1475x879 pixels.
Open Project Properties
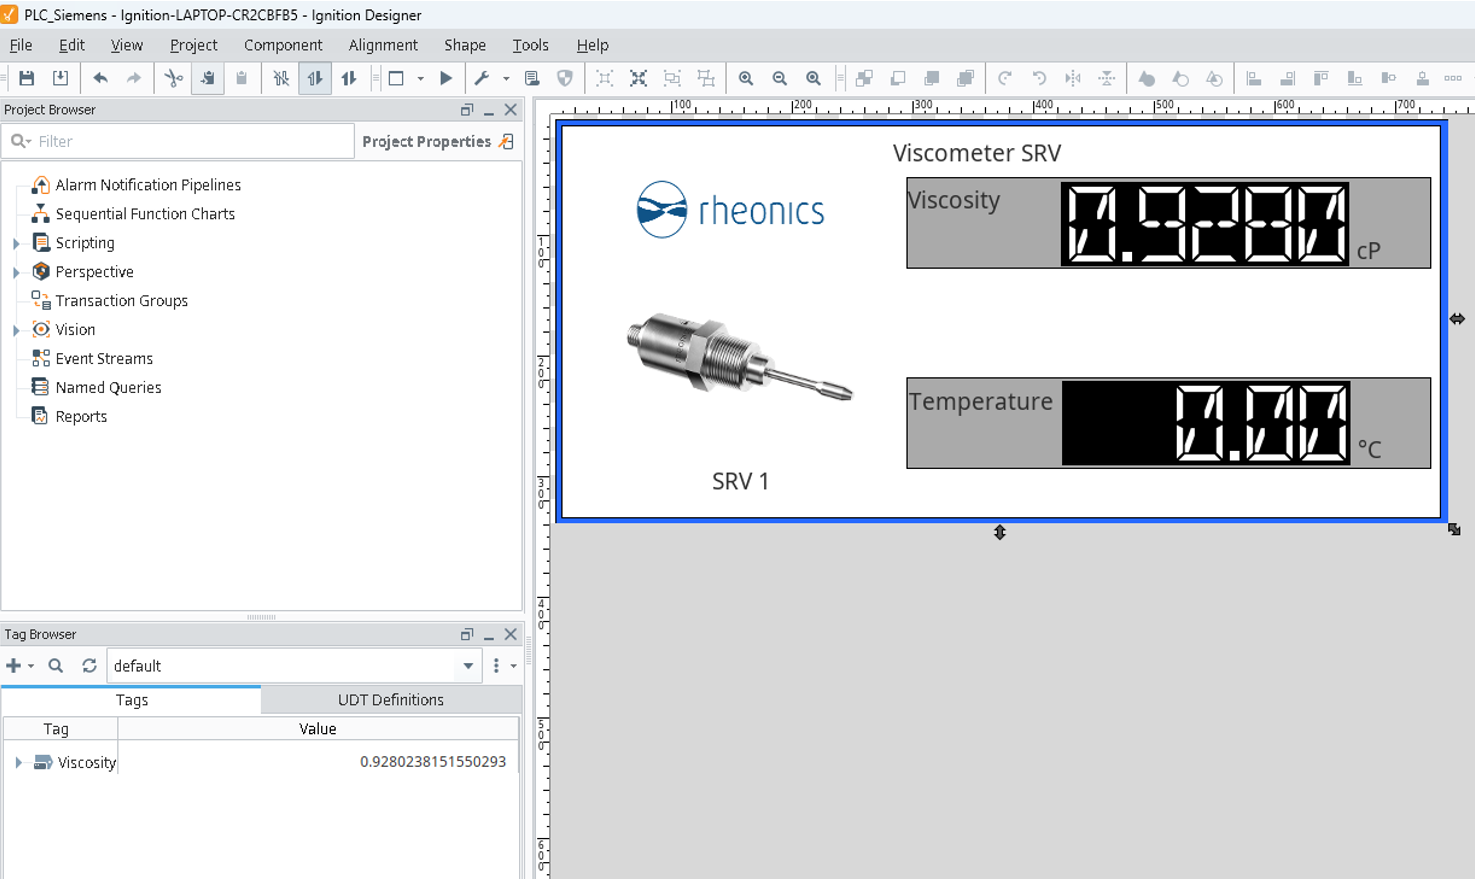point(438,141)
